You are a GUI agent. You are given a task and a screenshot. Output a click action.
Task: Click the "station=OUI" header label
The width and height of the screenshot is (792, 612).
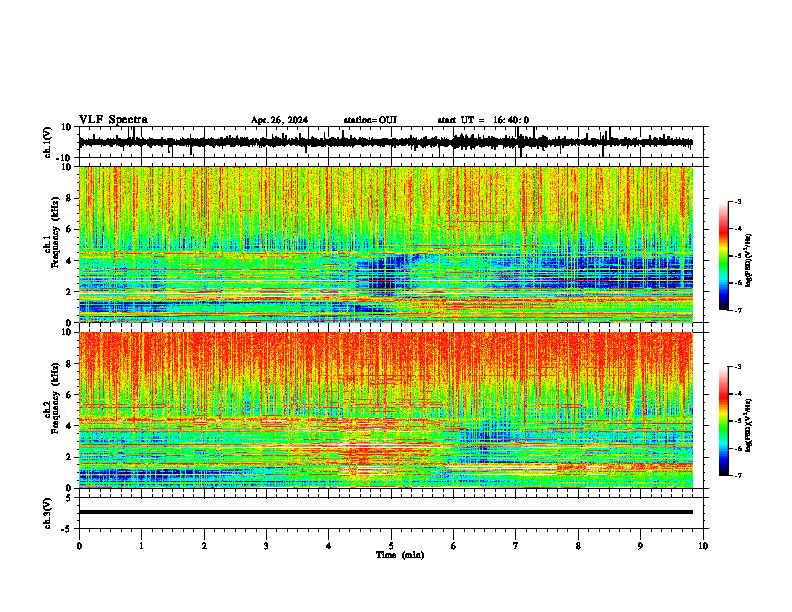(x=370, y=120)
